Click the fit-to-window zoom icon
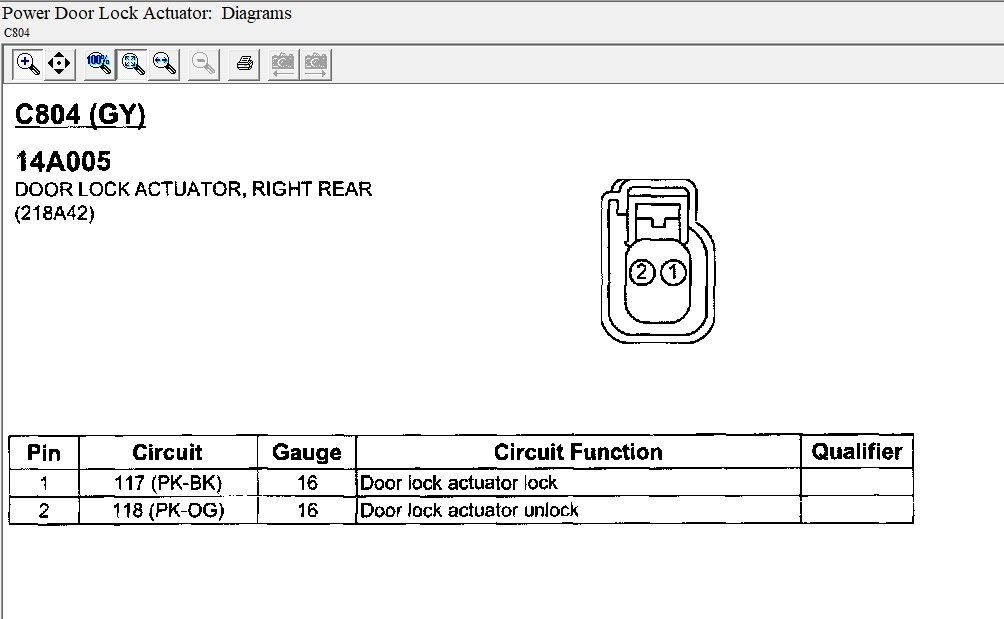Viewport: 1004px width, 619px height. tap(132, 65)
